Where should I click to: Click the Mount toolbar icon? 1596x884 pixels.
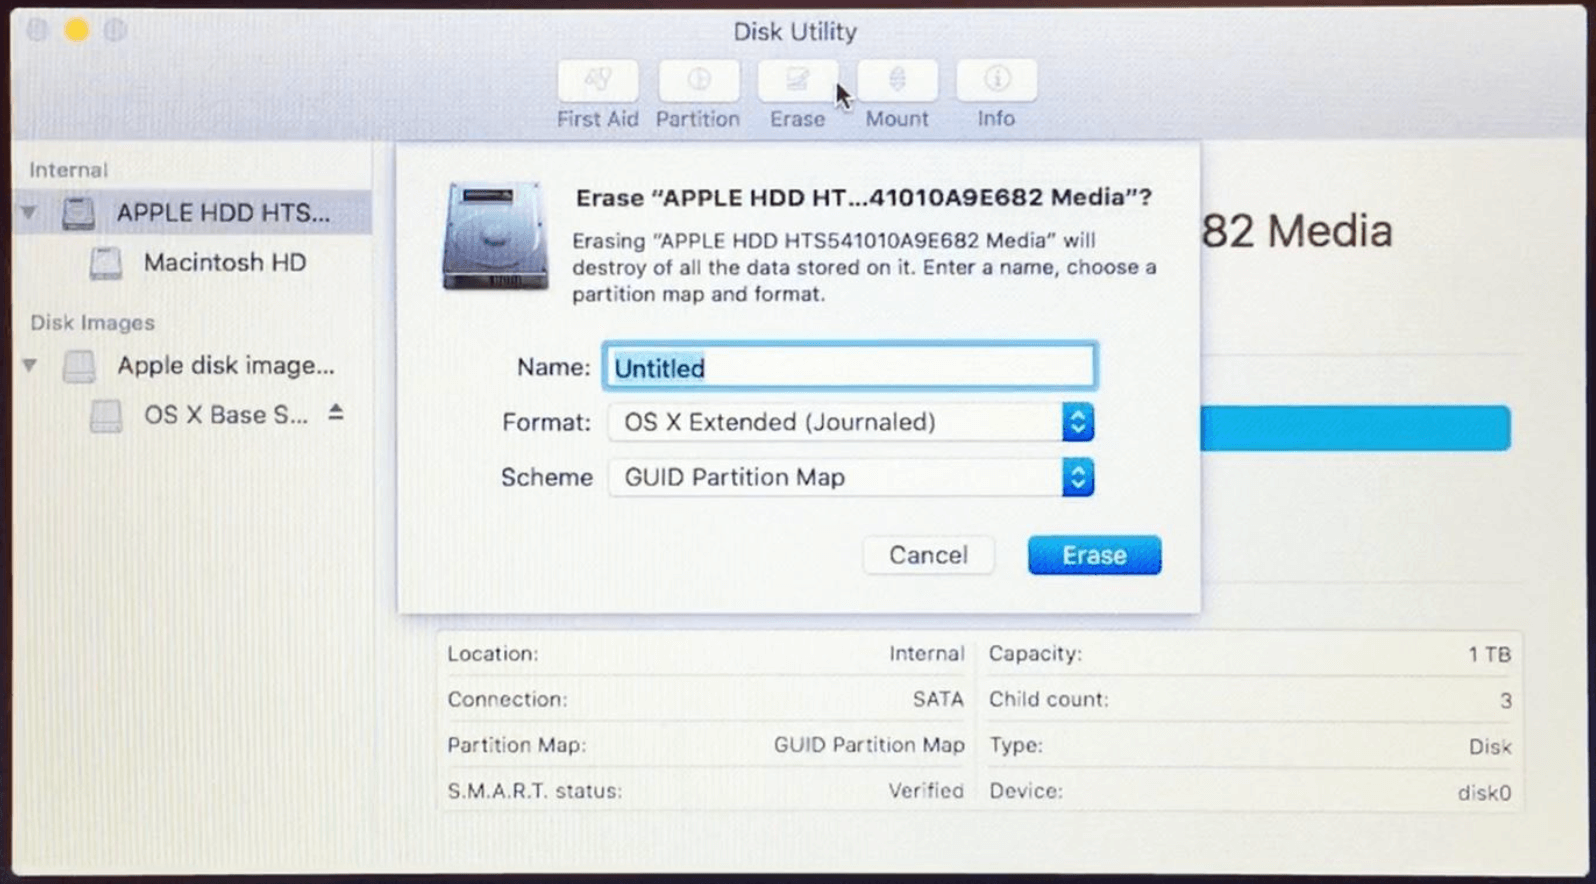(897, 80)
